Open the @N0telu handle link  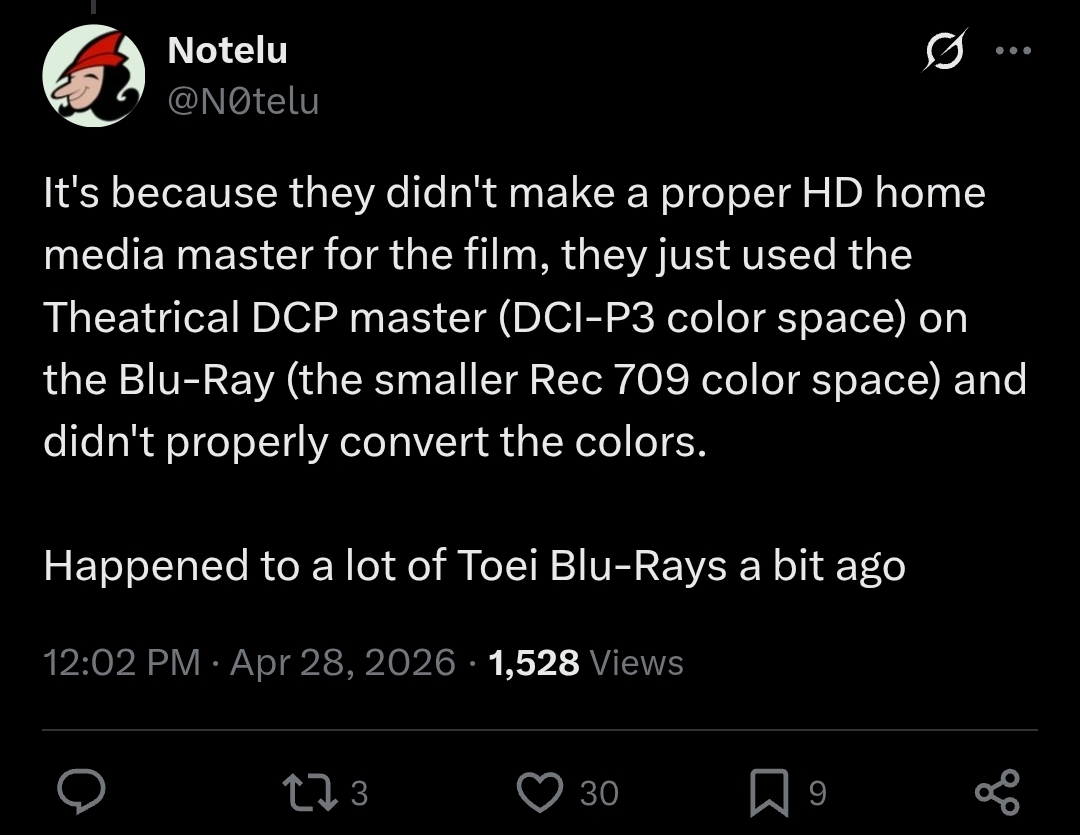(x=243, y=101)
